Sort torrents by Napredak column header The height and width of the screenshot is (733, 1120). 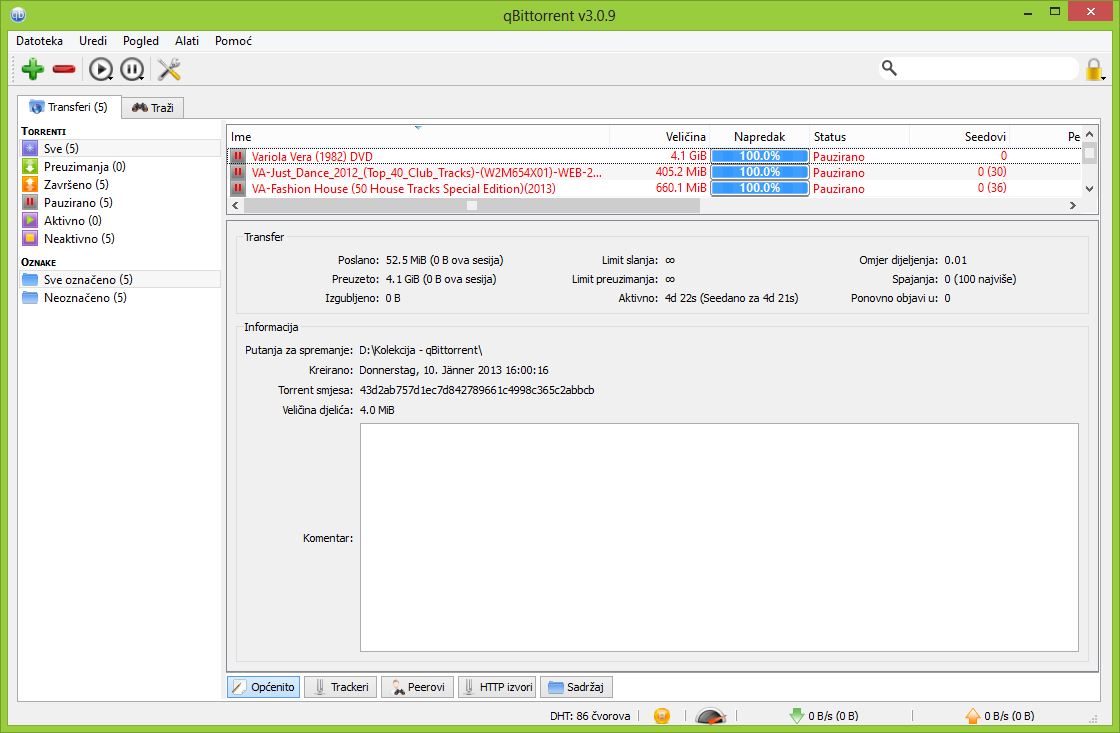pyautogui.click(x=759, y=136)
